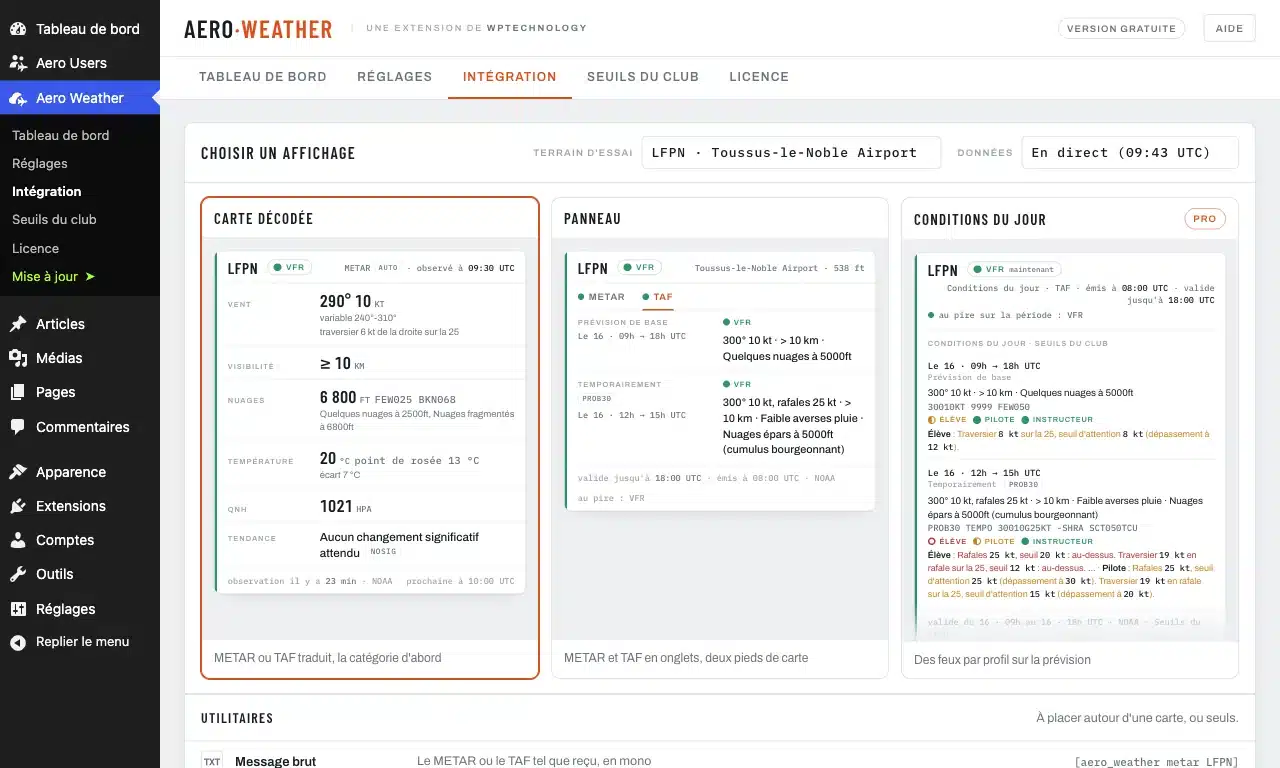Click 'Des feux par profil' caption
The image size is (1280, 768).
(x=1002, y=660)
